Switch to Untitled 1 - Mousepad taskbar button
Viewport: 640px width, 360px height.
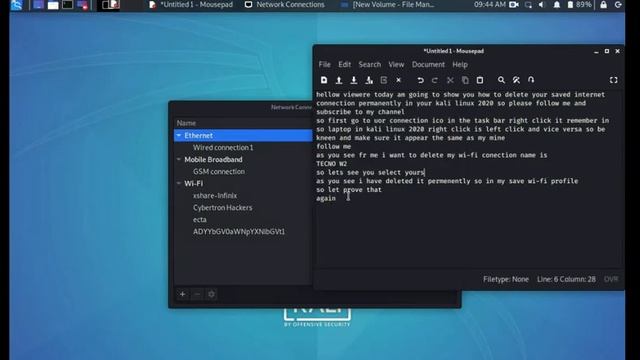pyautogui.click(x=191, y=5)
